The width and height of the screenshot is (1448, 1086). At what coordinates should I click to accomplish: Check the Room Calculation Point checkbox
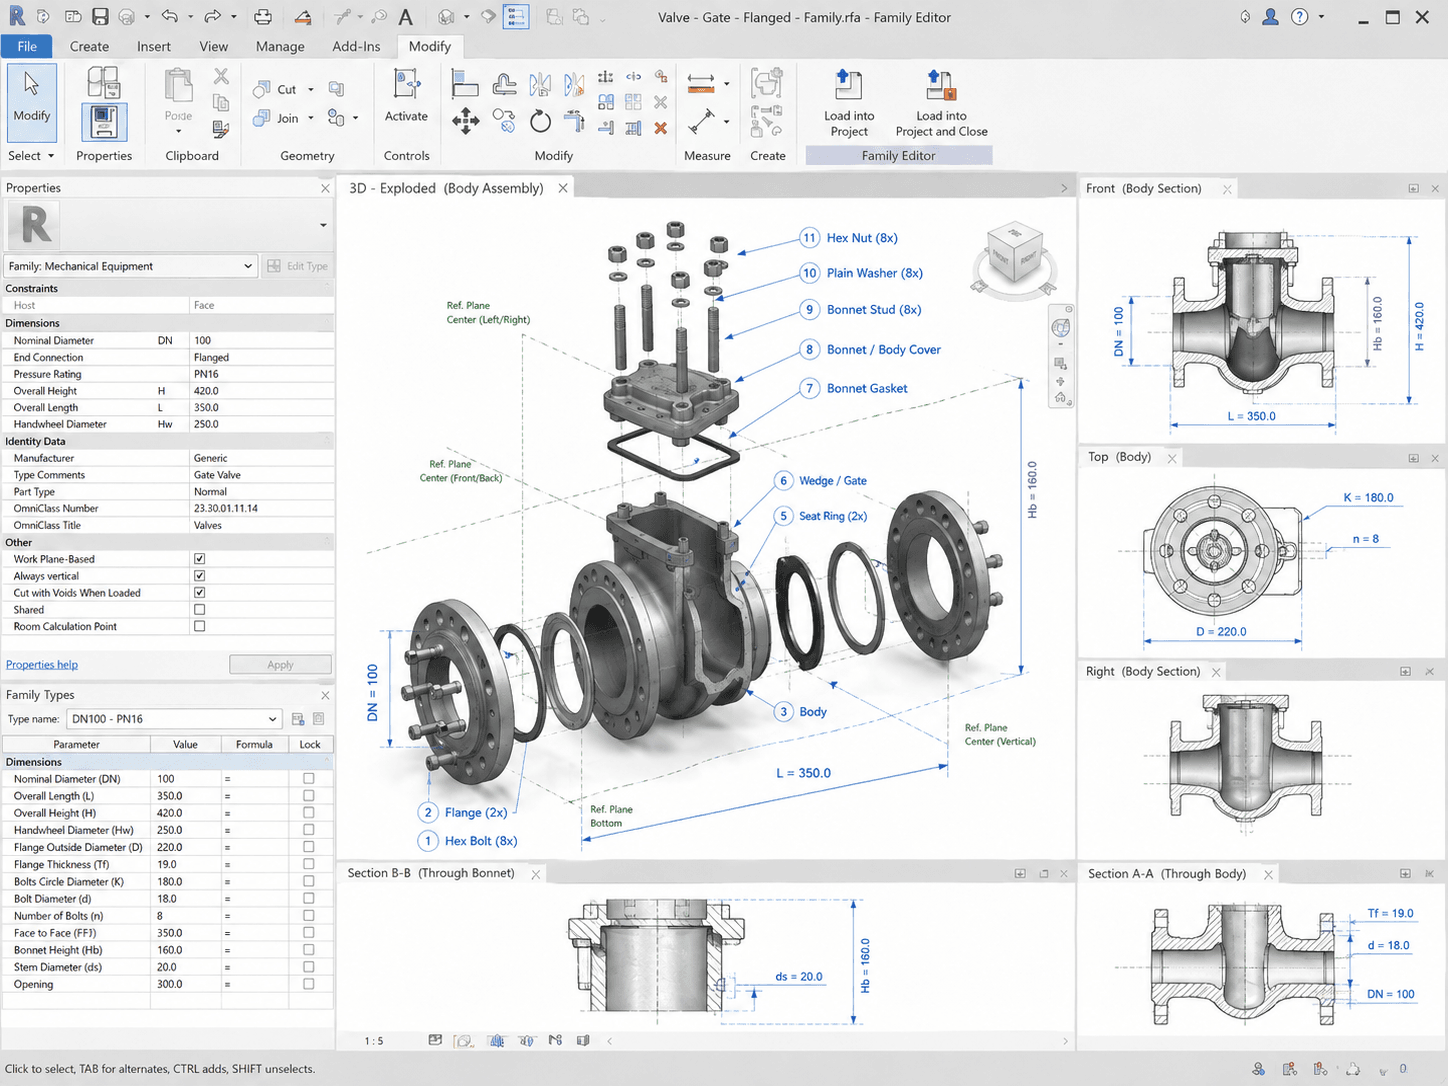coord(199,627)
